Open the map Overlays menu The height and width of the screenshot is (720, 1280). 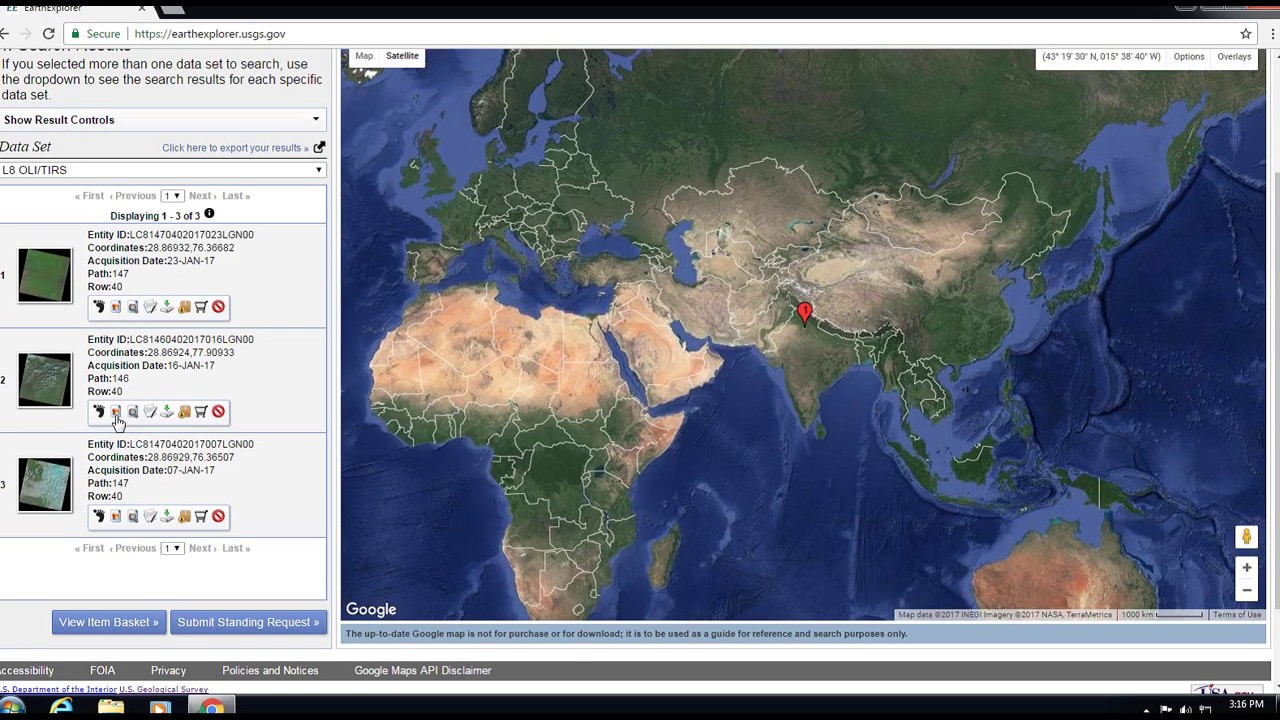point(1234,57)
